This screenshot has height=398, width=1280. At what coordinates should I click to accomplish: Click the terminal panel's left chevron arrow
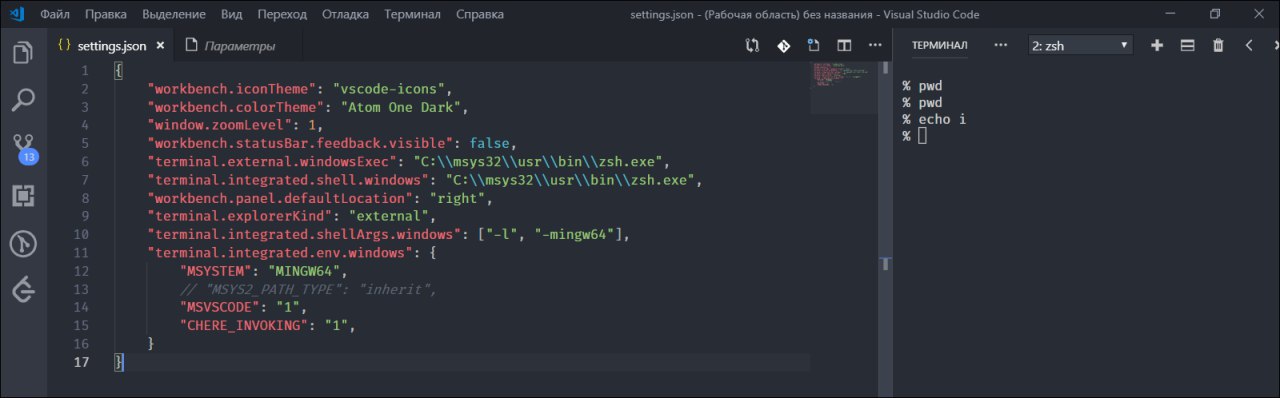[x=1249, y=45]
